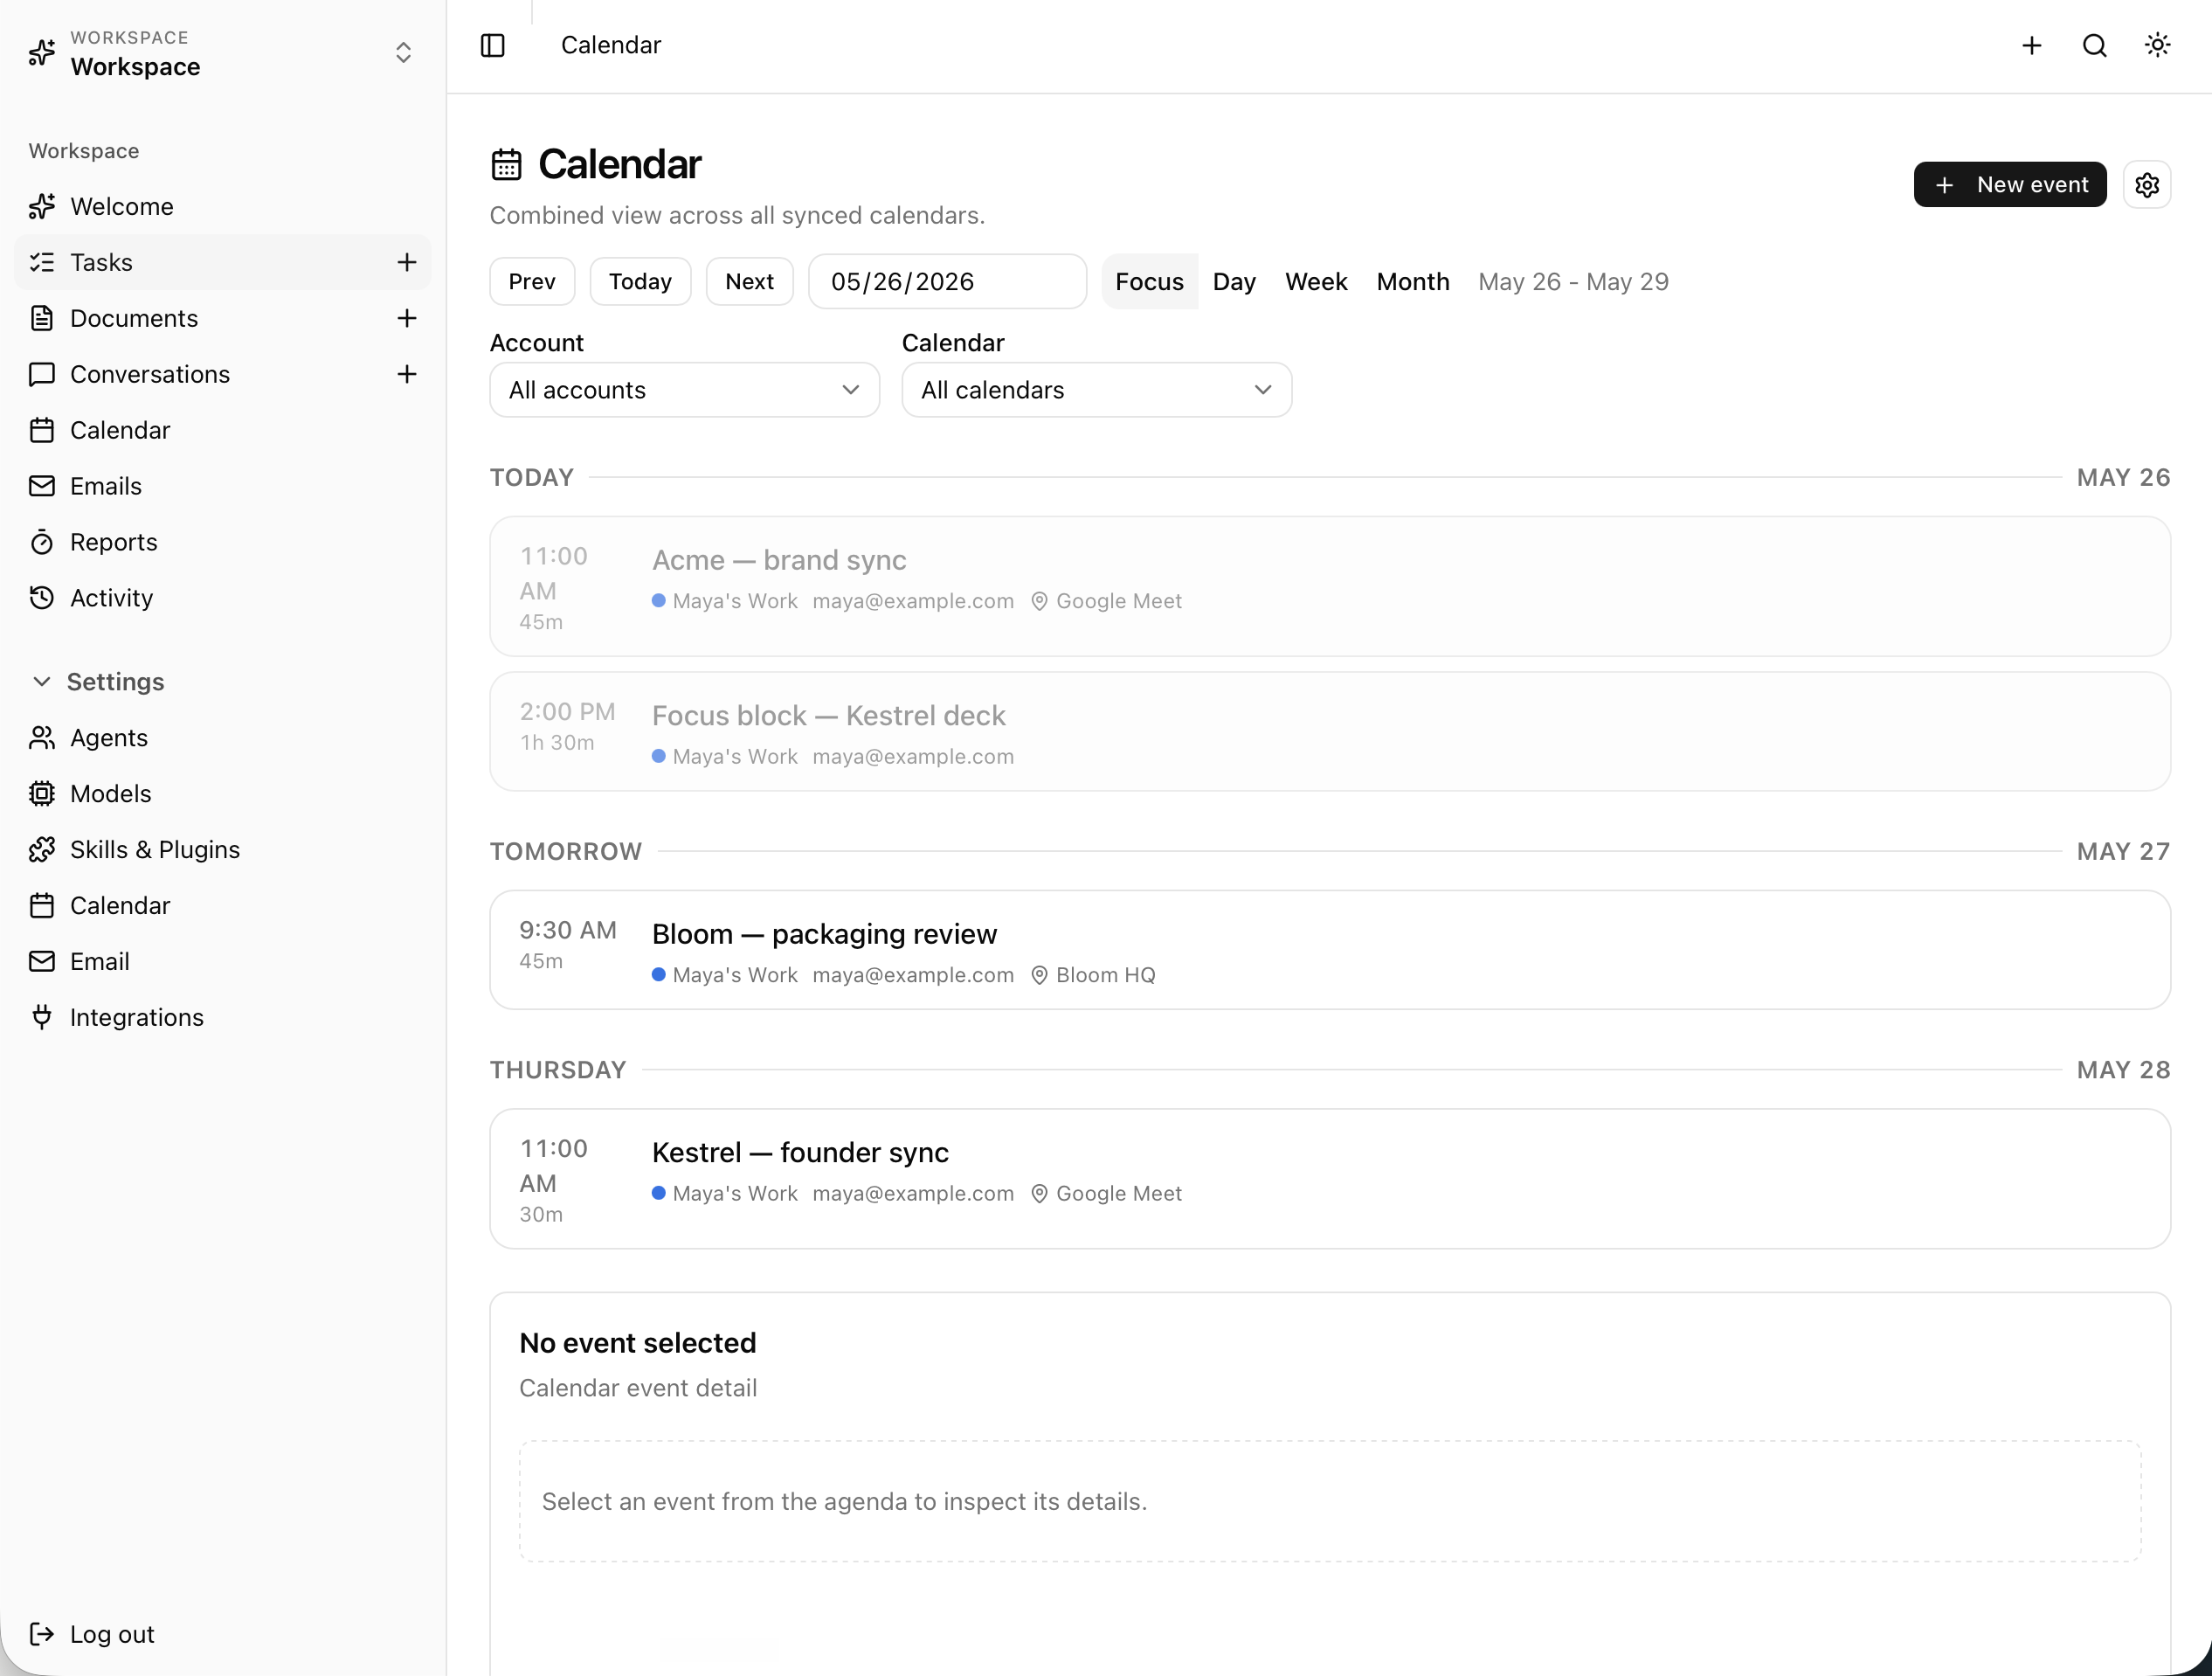Open Tasks in sidebar
Image resolution: width=2212 pixels, height=1676 pixels.
click(x=222, y=262)
